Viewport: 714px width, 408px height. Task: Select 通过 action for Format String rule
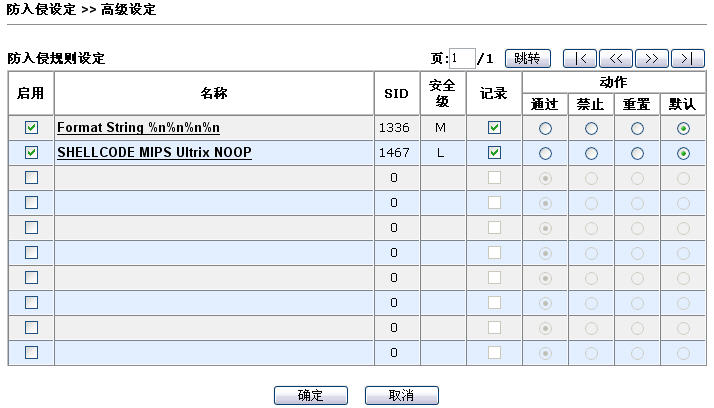(x=545, y=128)
